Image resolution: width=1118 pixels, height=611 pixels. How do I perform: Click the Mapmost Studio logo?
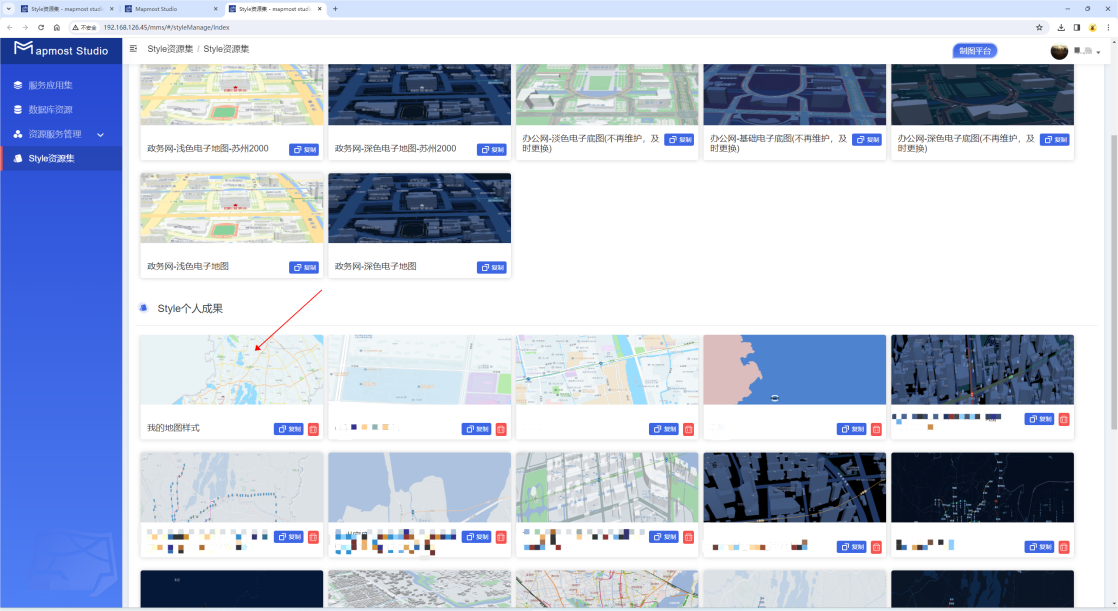(x=61, y=49)
